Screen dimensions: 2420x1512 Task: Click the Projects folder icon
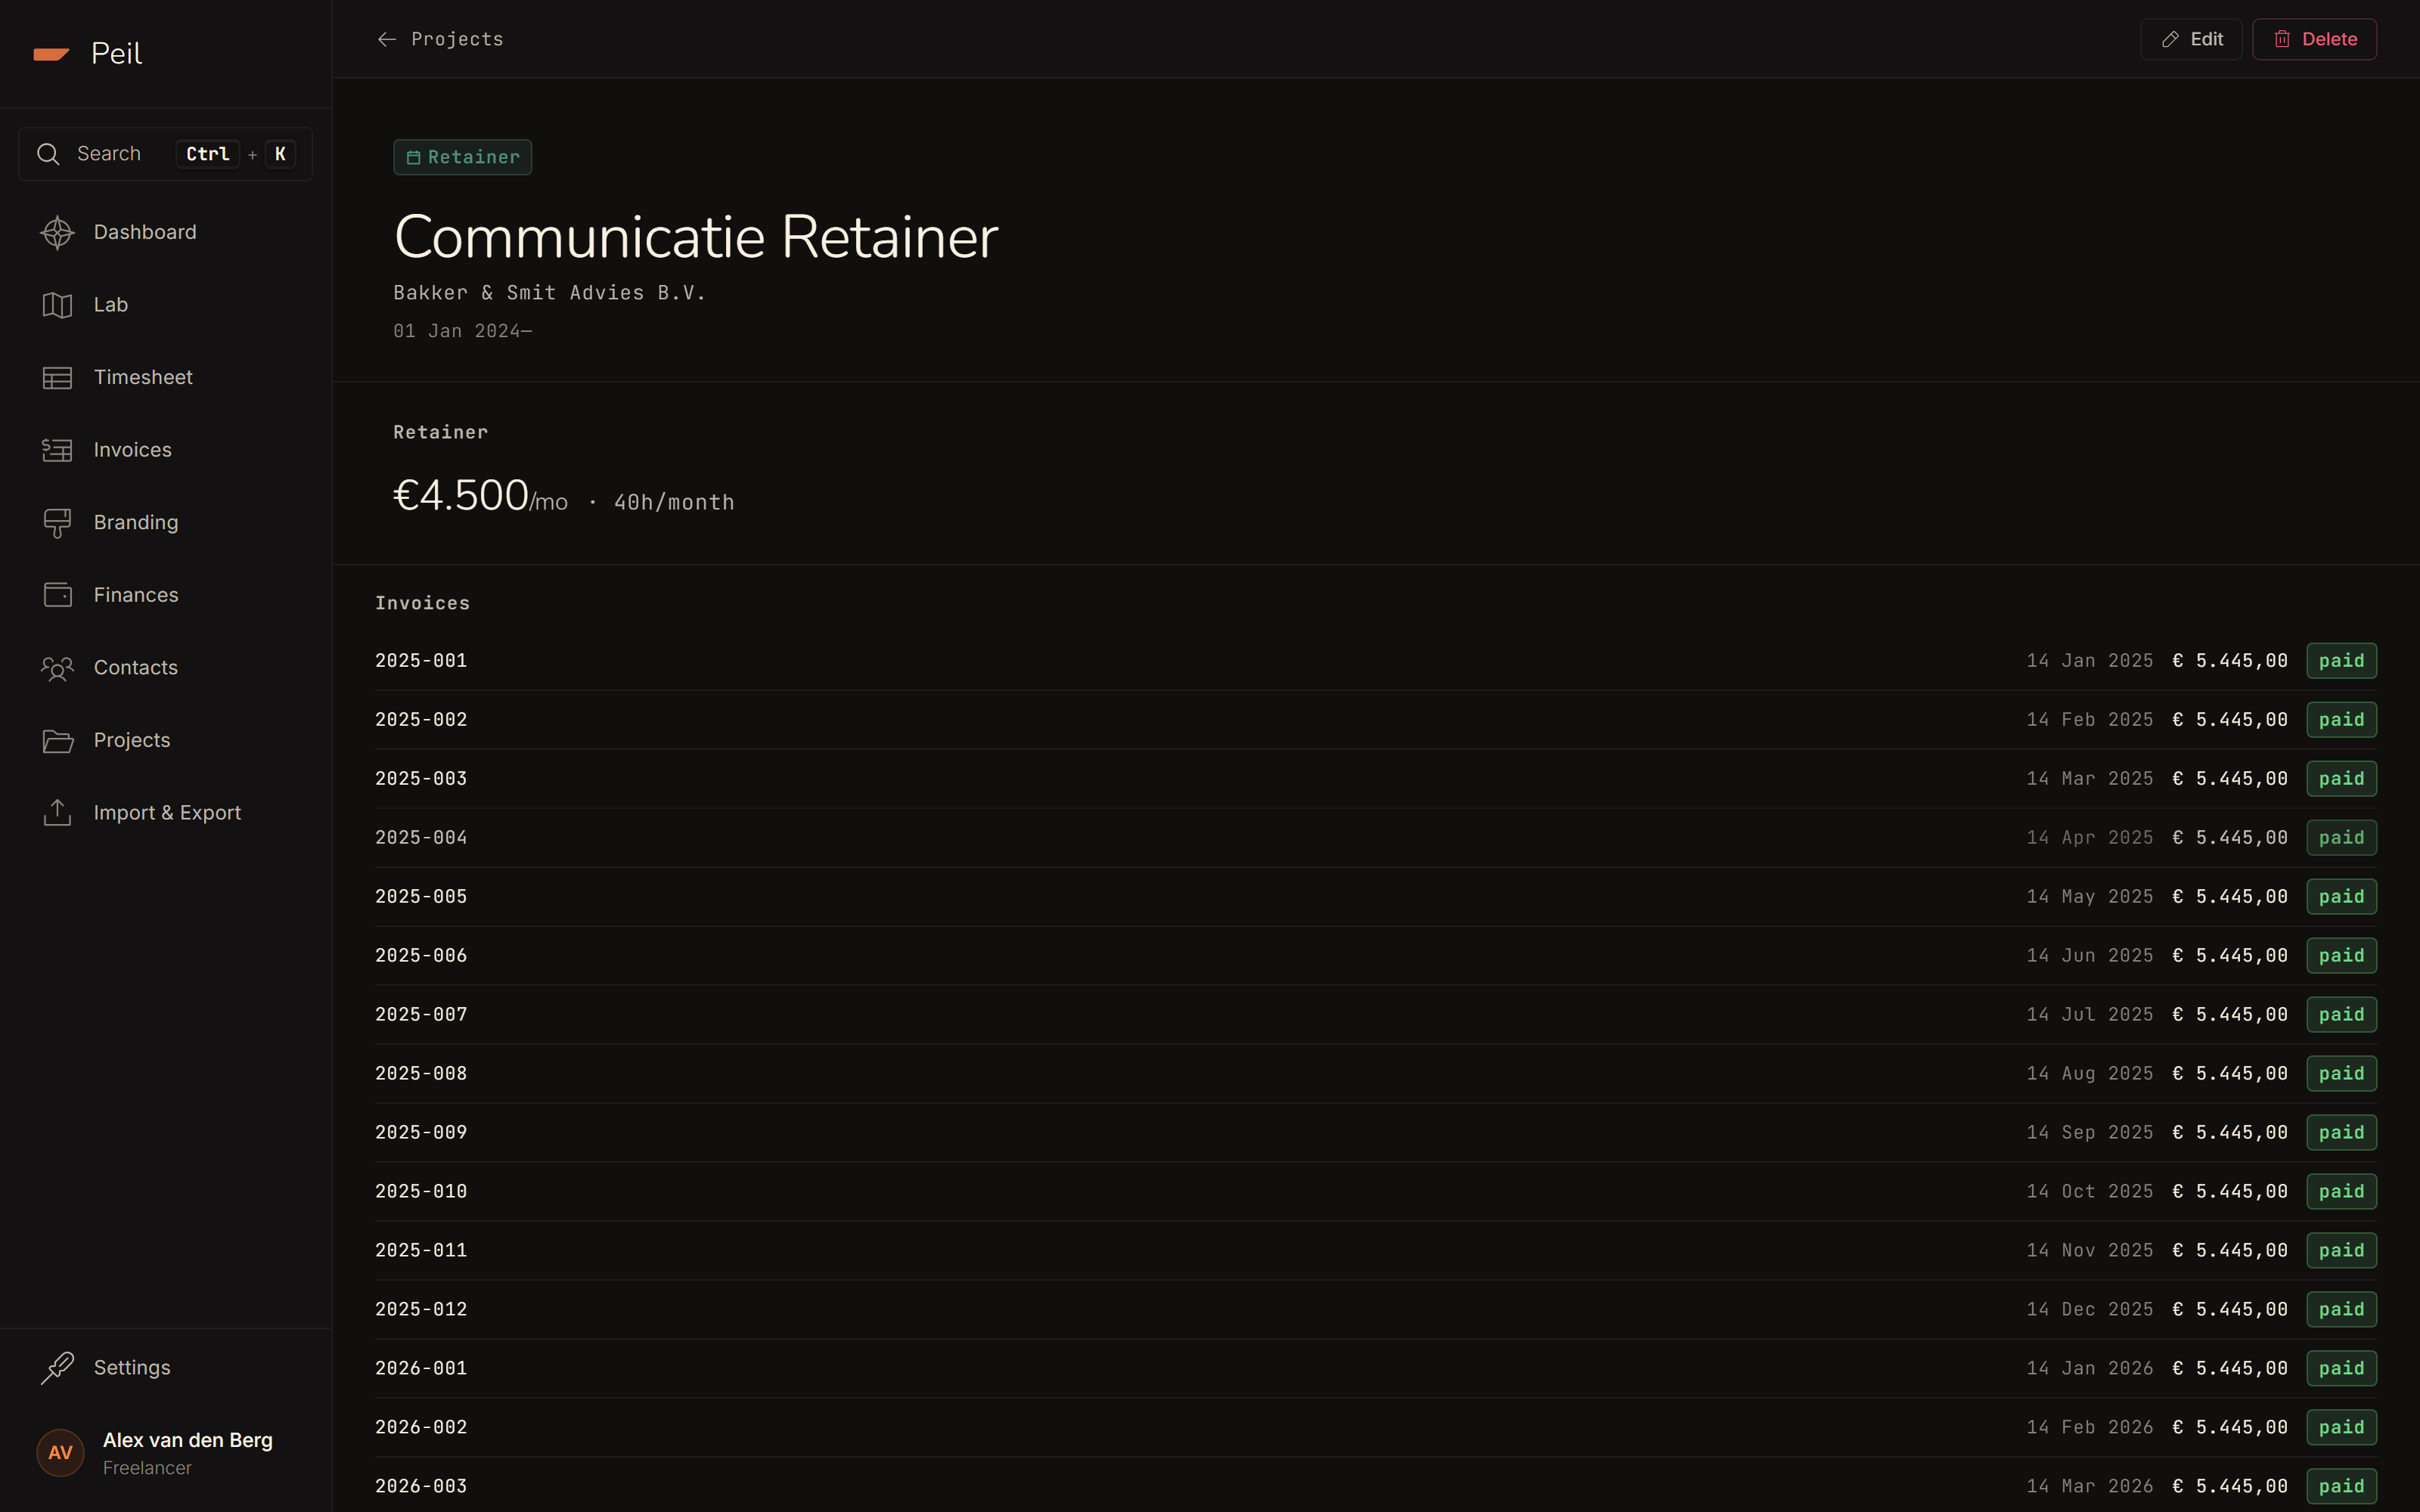point(57,741)
